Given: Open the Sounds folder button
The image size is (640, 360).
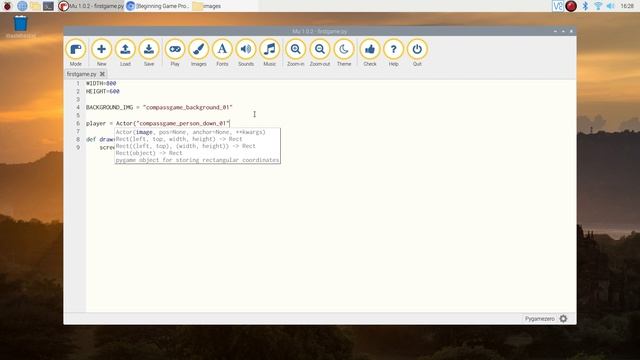Looking at the screenshot, I should [x=246, y=53].
